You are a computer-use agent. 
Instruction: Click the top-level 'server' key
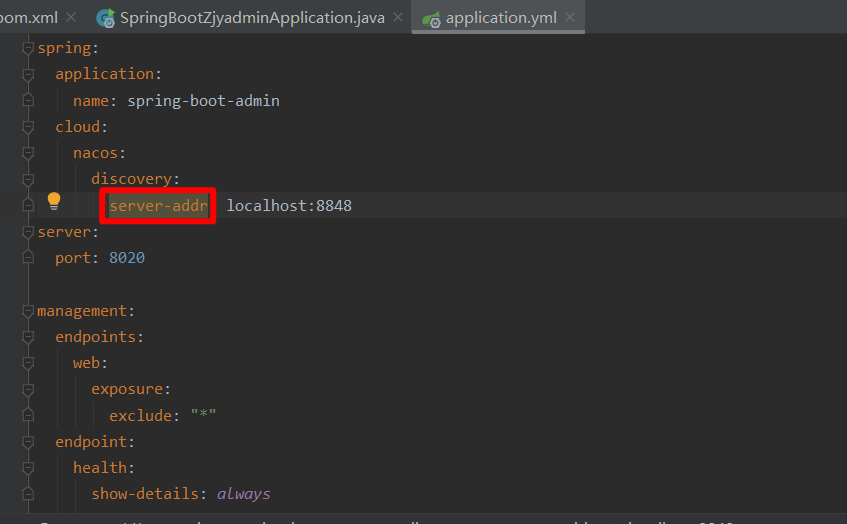pyautogui.click(x=64, y=232)
